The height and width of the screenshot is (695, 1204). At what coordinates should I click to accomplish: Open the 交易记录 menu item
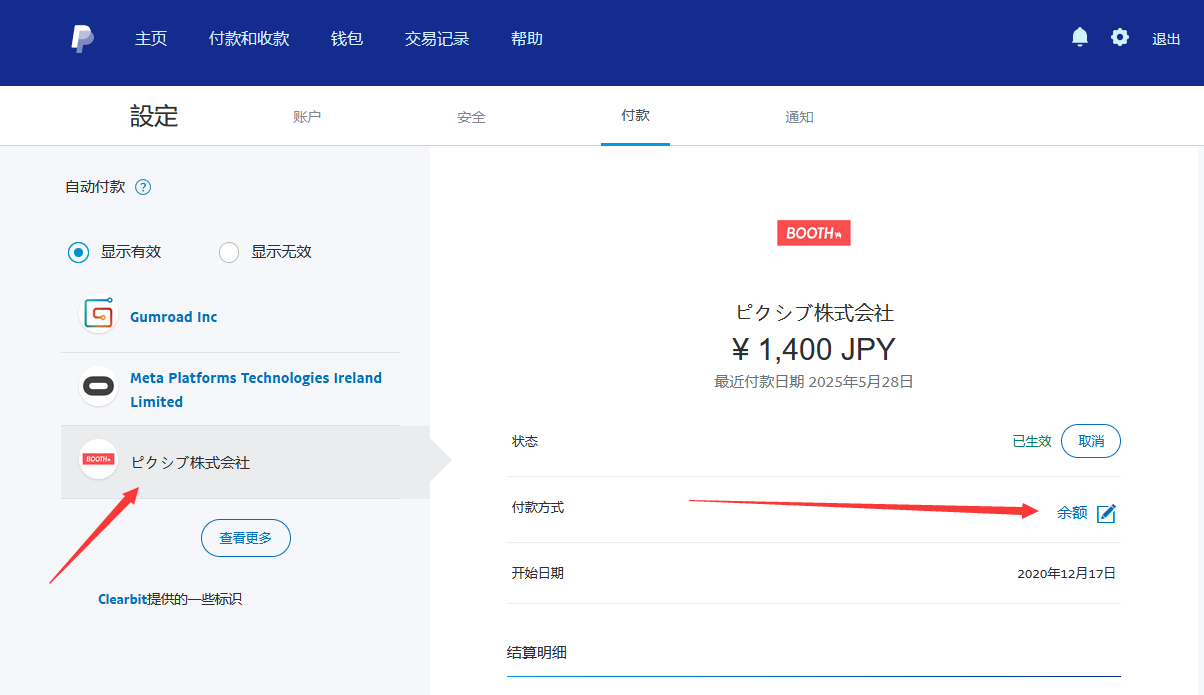437,39
